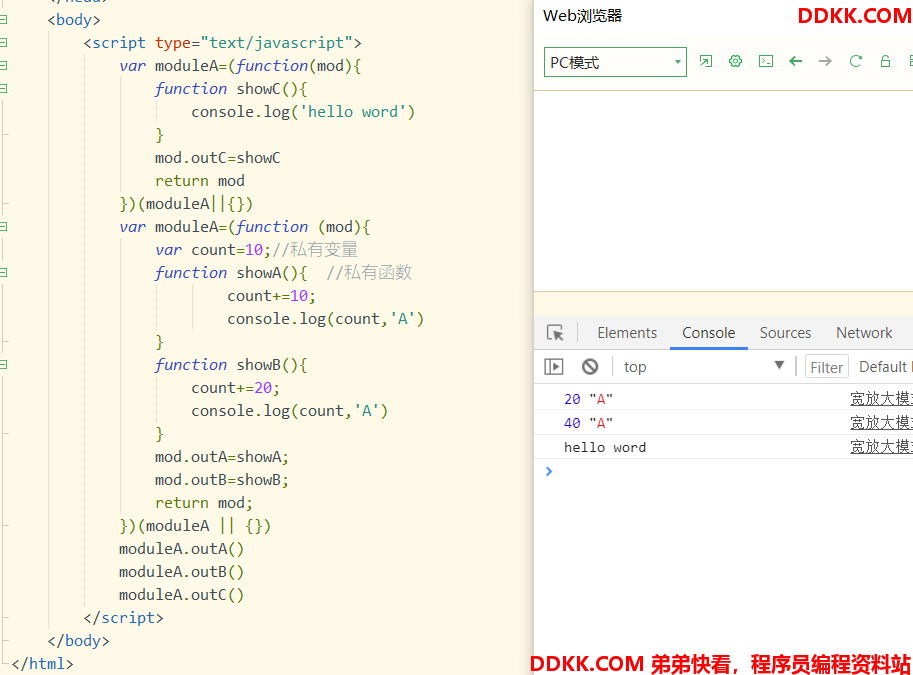Activate the inspect element picker icon
913x675 pixels.
[x=555, y=333]
